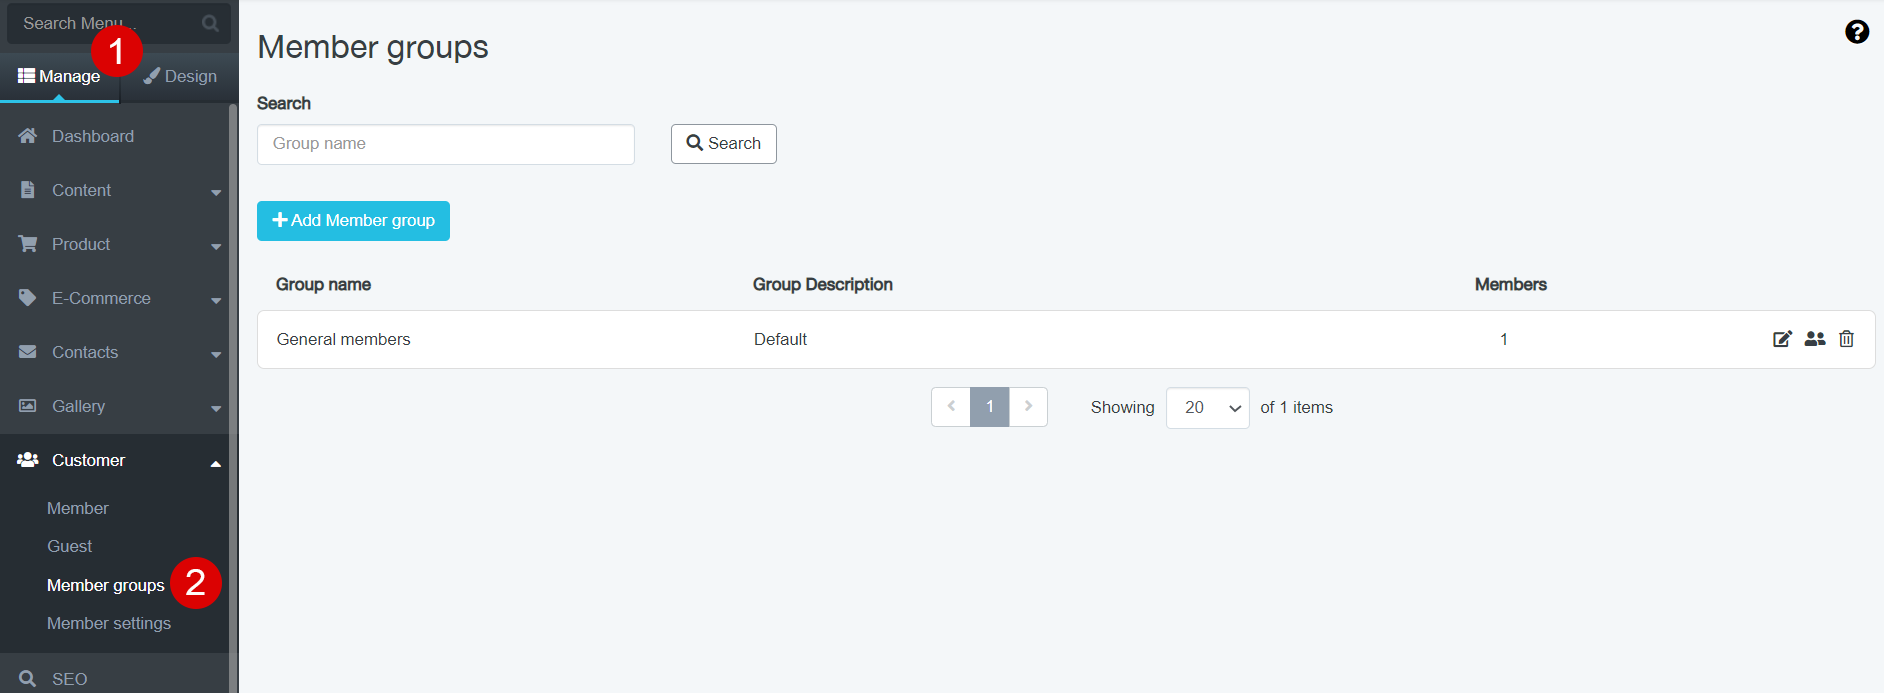This screenshot has width=1884, height=693.
Task: Switch to the Manage tab
Action: tap(59, 77)
